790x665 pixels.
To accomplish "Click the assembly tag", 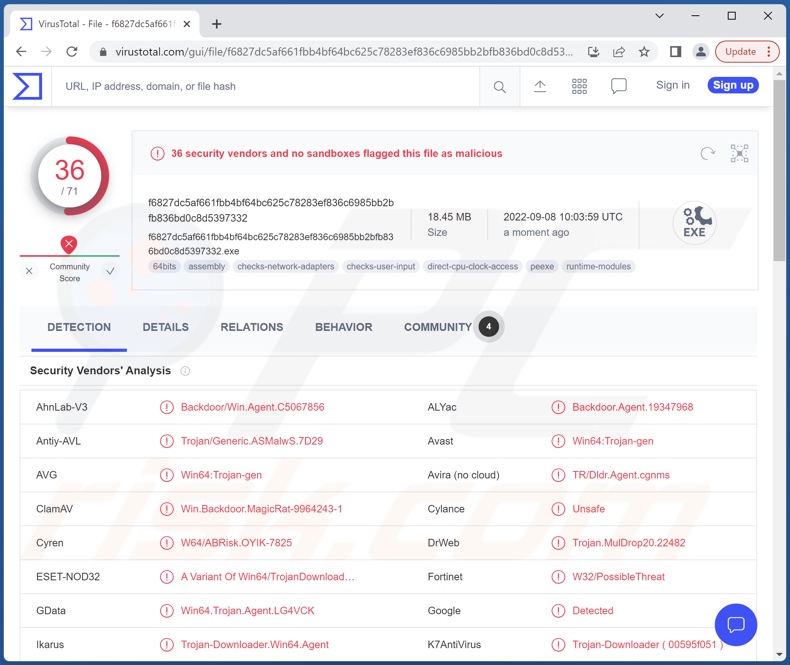I will [x=207, y=267].
